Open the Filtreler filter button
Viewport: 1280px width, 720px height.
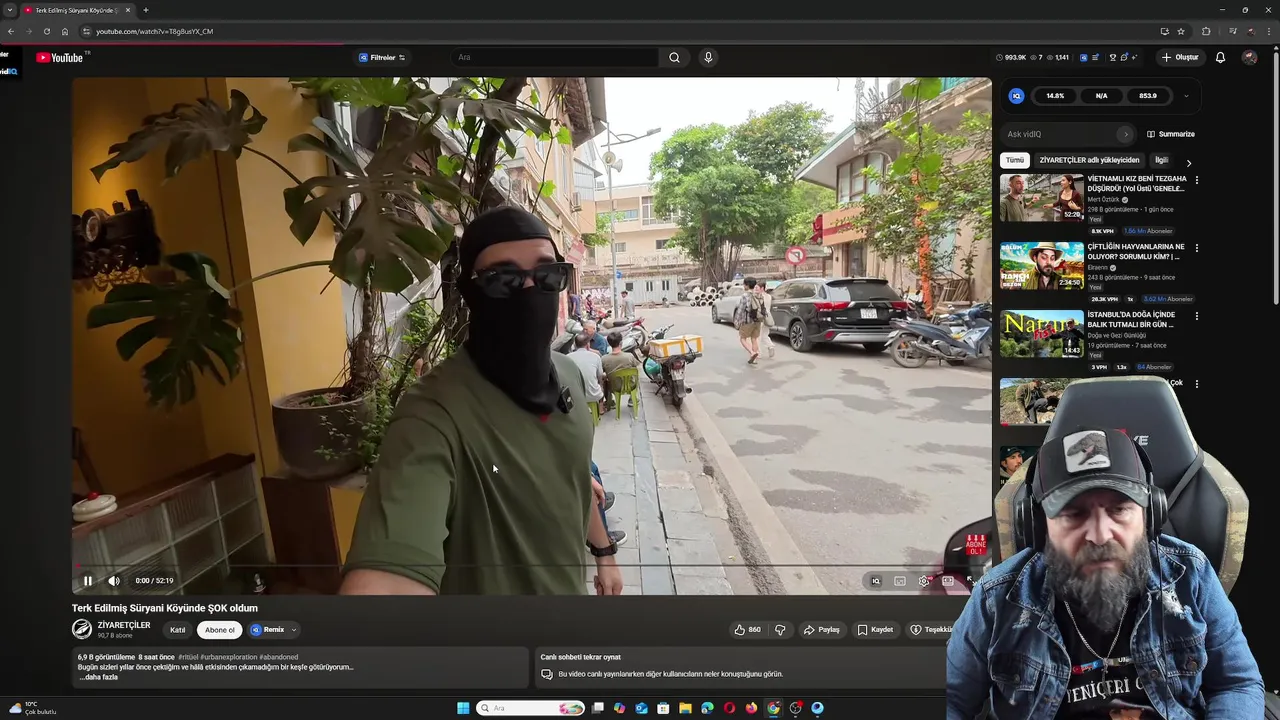tap(382, 57)
